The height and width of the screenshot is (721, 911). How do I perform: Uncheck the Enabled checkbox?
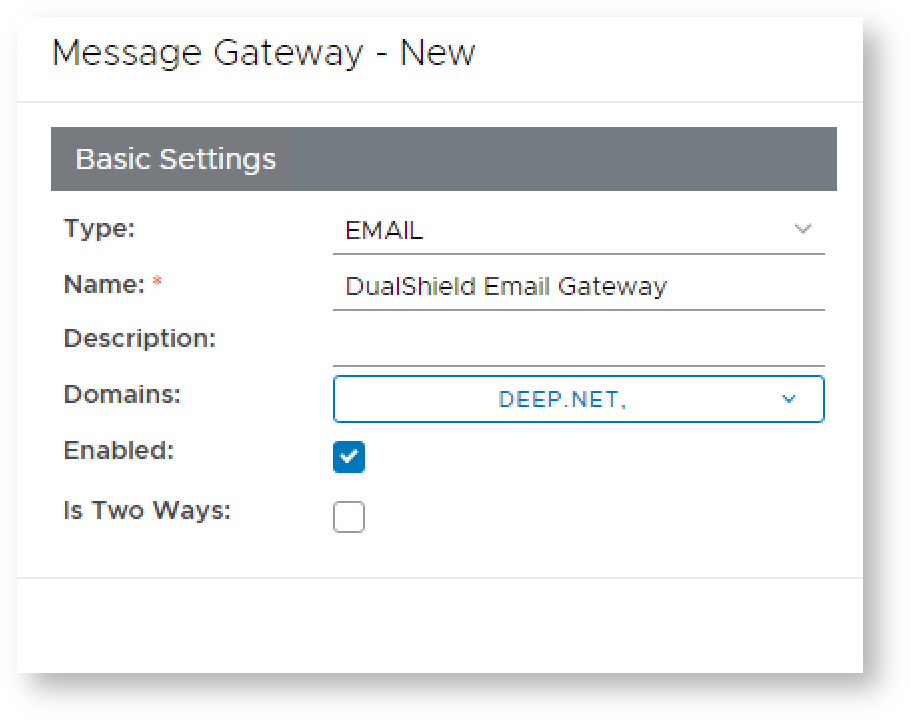pyautogui.click(x=349, y=457)
